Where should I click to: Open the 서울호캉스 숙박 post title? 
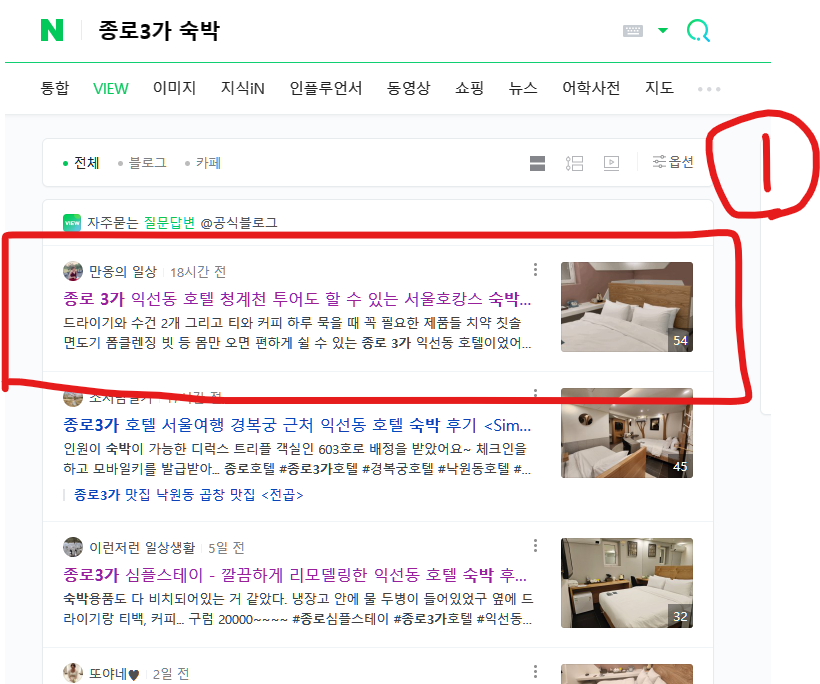[297, 299]
